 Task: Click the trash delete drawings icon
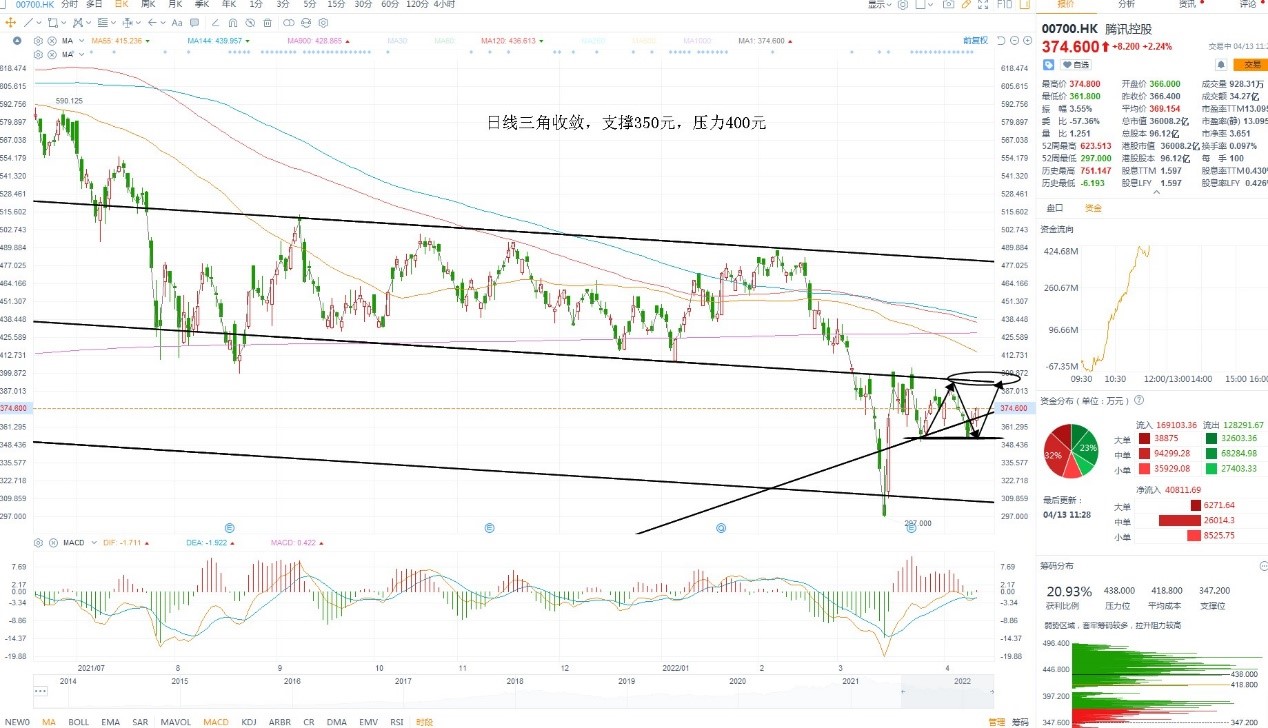pyautogui.click(x=267, y=23)
